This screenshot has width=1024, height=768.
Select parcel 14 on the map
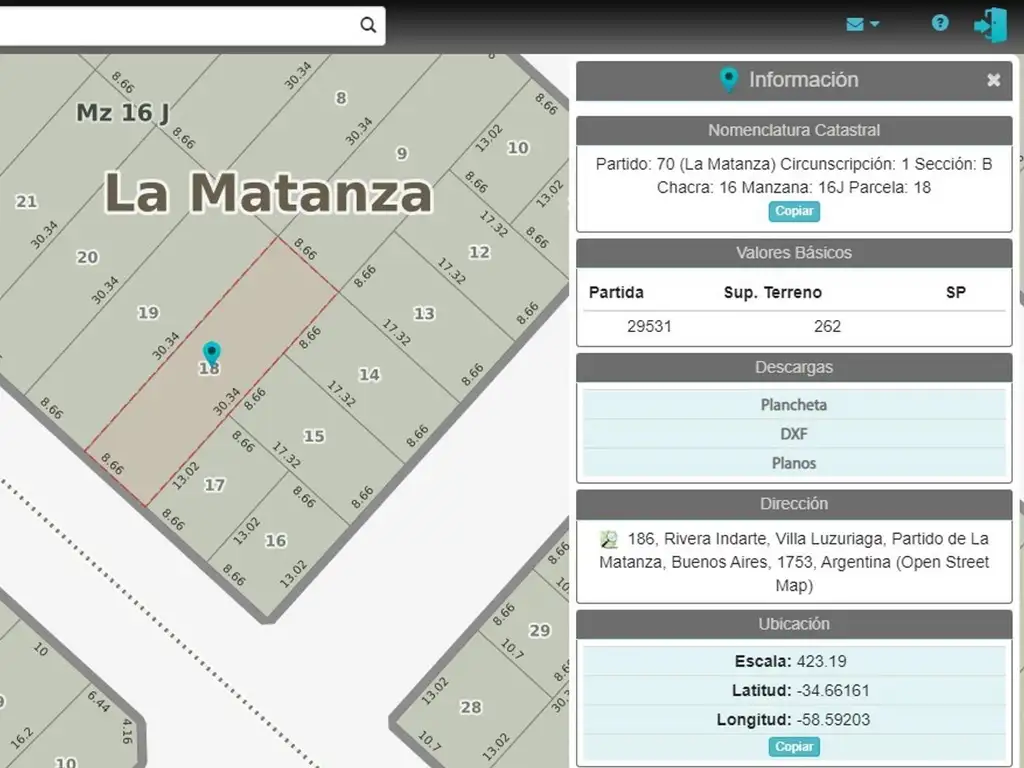tap(369, 374)
